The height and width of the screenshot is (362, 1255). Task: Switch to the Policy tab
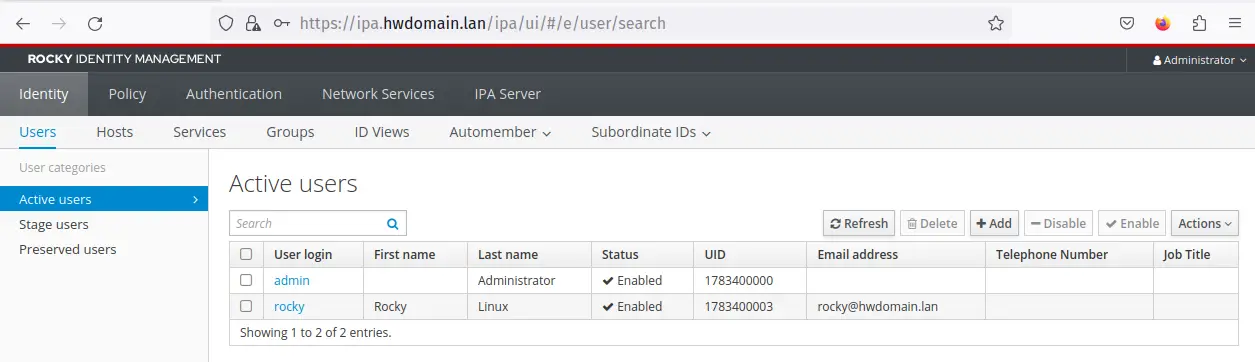click(x=127, y=94)
